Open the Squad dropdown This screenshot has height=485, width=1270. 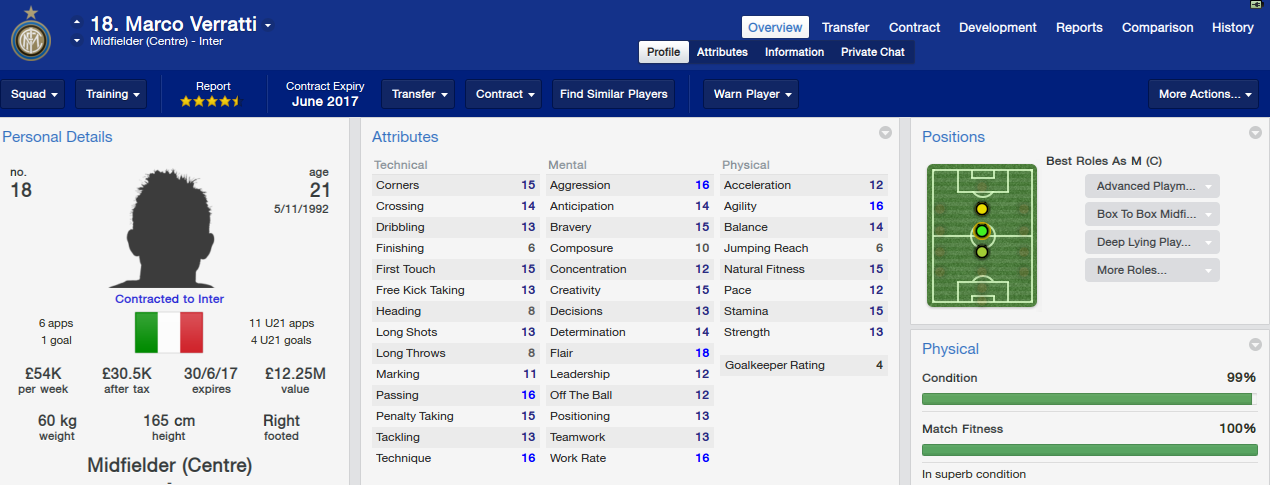pos(34,94)
